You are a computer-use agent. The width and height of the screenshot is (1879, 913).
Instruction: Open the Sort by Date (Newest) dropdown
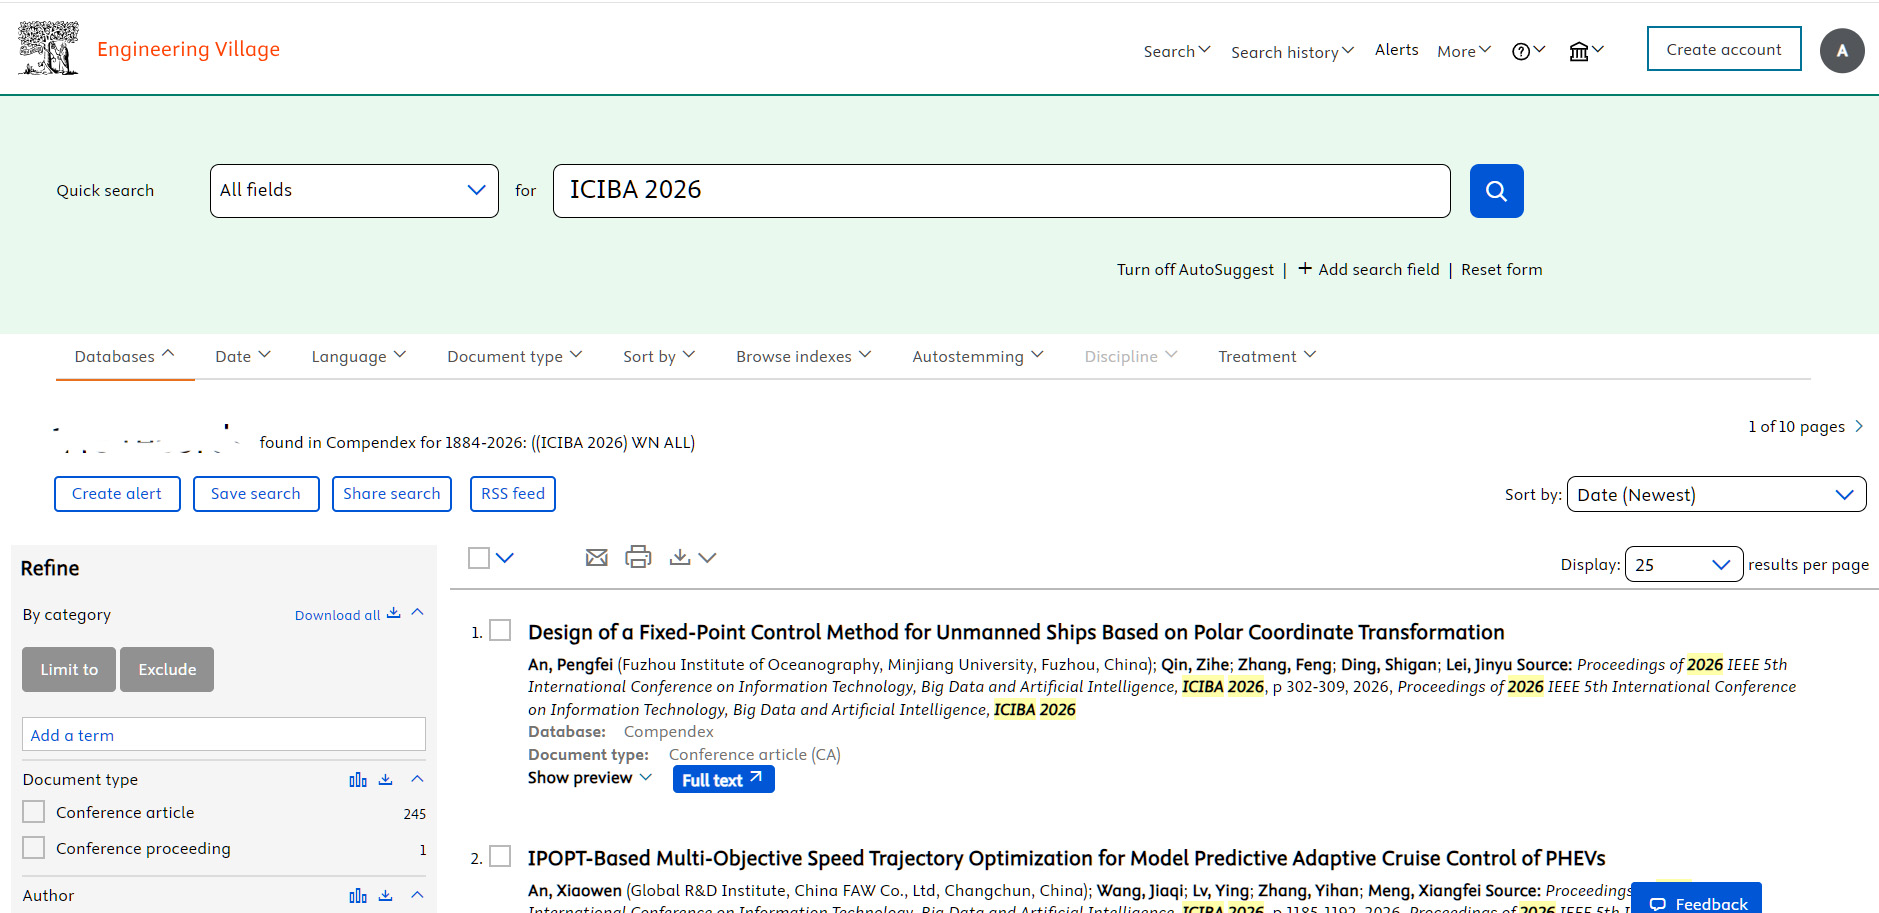point(1716,494)
